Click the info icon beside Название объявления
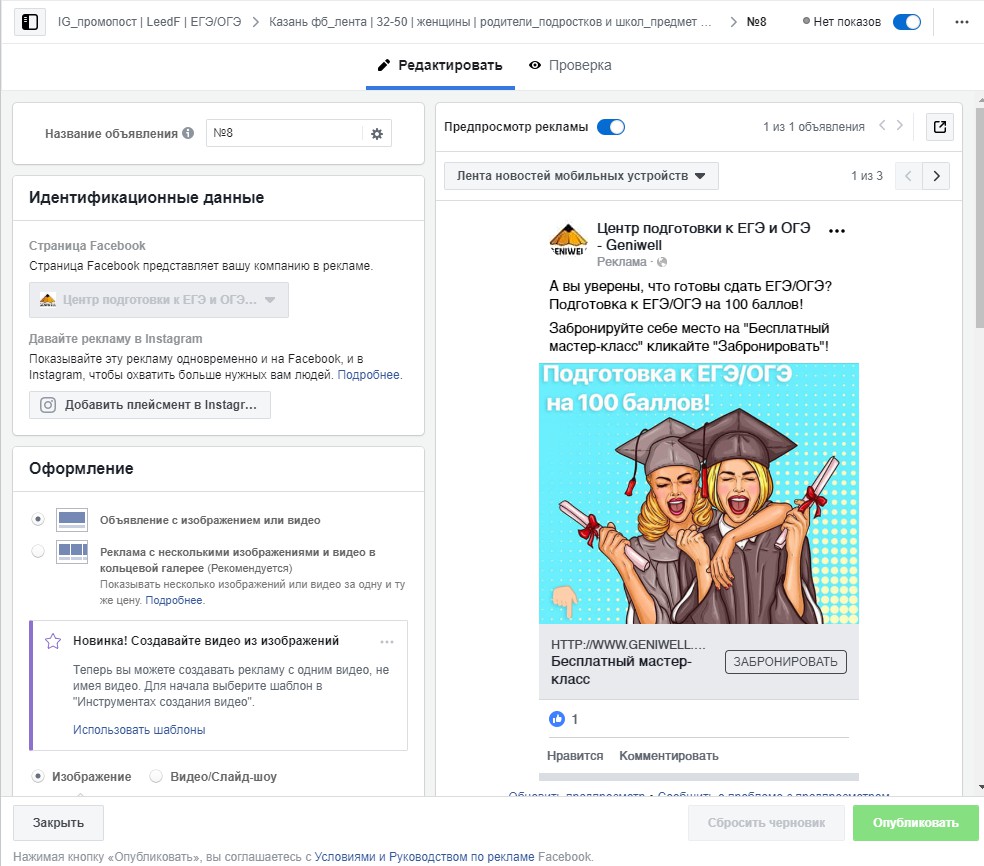This screenshot has width=984, height=866. pos(188,133)
